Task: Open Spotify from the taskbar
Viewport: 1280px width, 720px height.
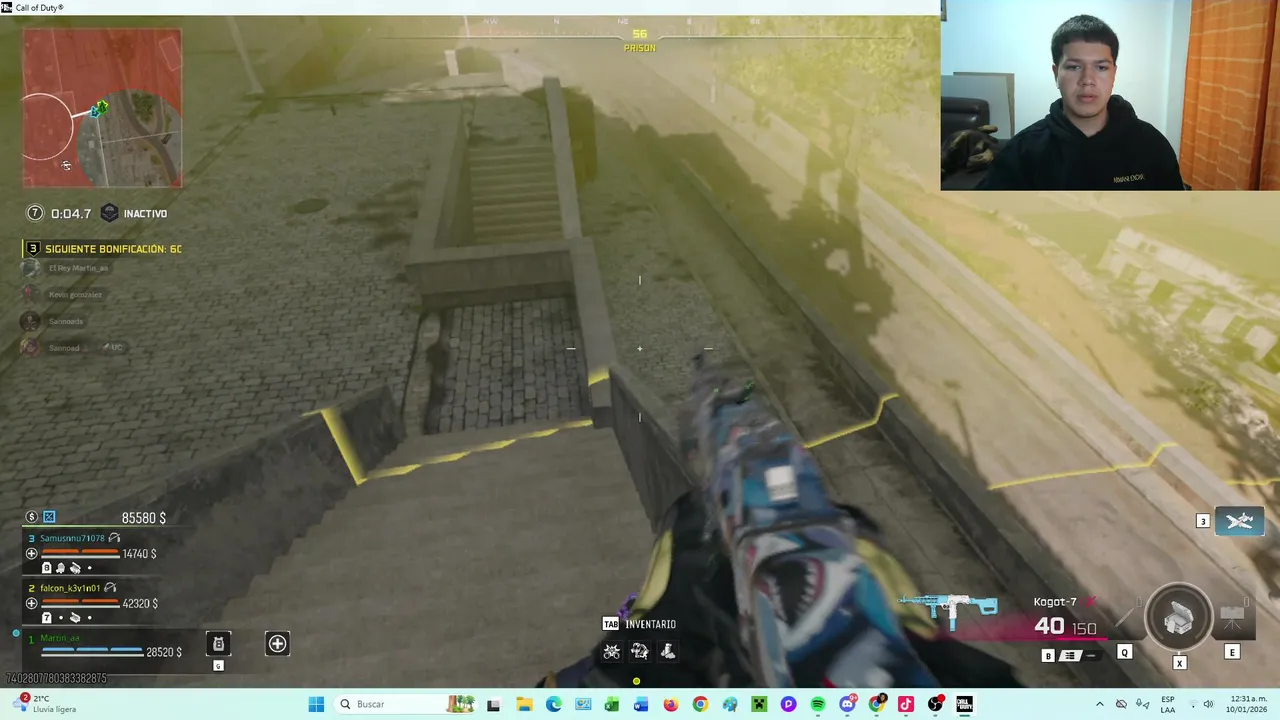Action: click(x=818, y=704)
